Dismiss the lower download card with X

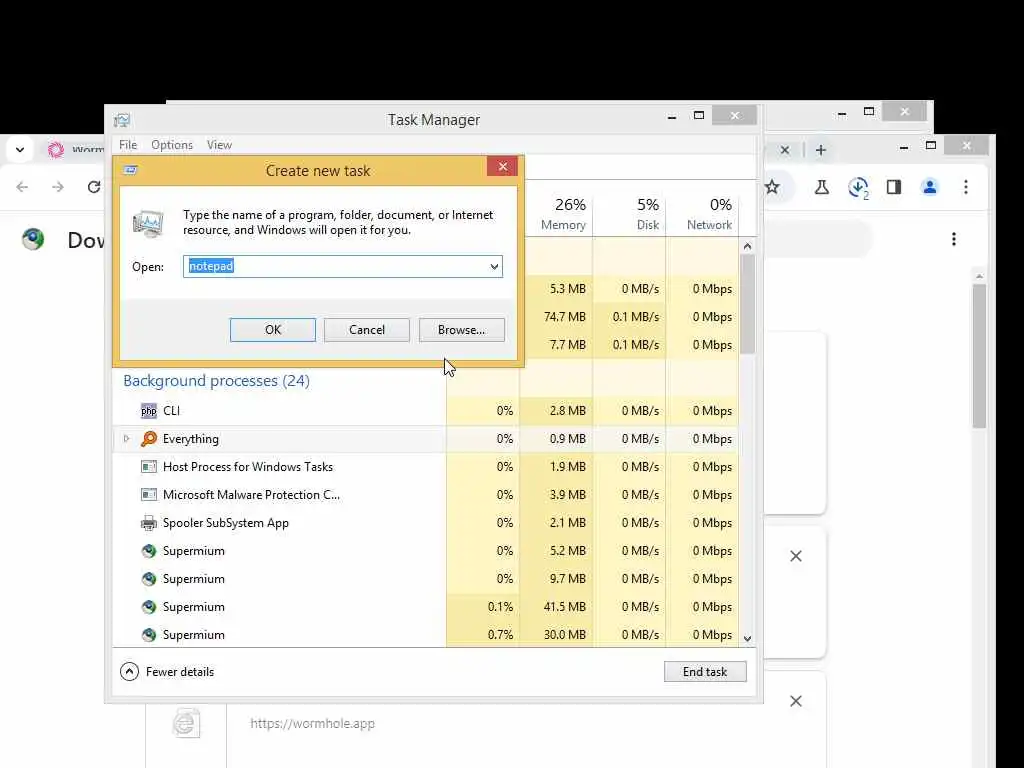(x=795, y=701)
